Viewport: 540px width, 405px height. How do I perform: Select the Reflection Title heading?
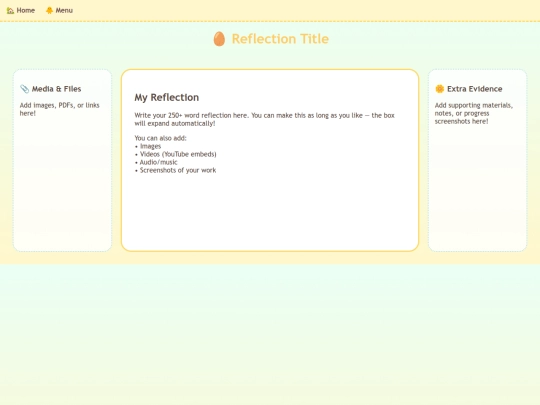[x=280, y=39]
